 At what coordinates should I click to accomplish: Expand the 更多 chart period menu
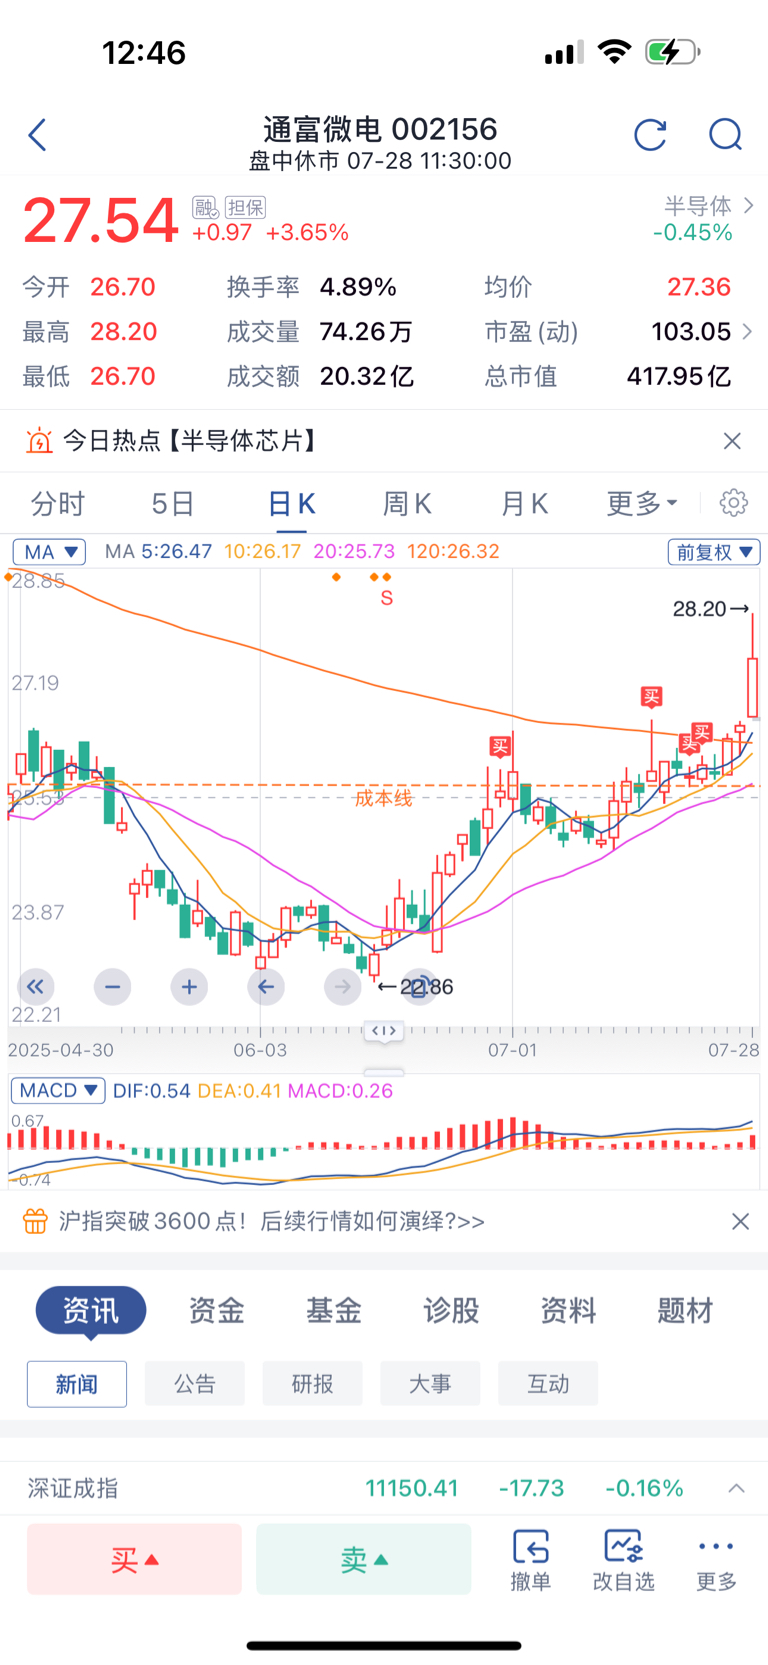tap(642, 503)
